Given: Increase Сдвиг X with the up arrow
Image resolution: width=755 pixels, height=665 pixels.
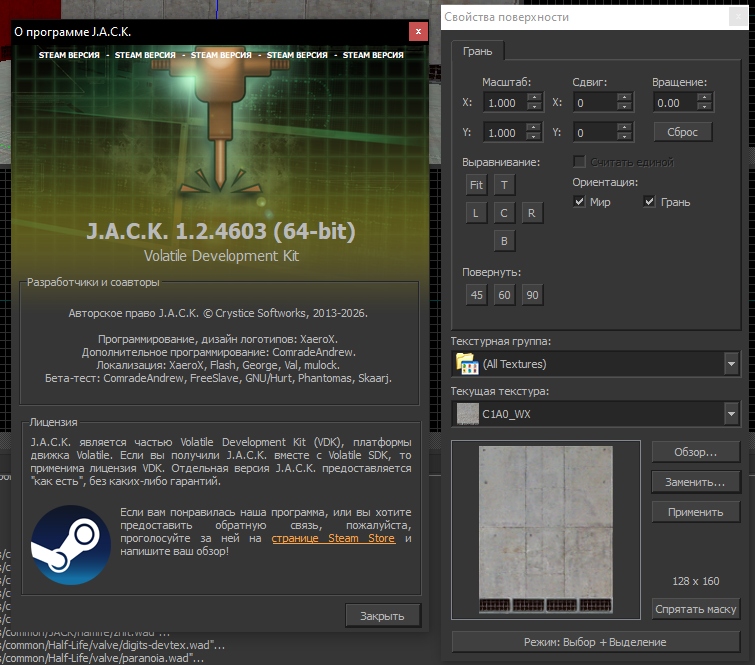Looking at the screenshot, I should tap(625, 98).
